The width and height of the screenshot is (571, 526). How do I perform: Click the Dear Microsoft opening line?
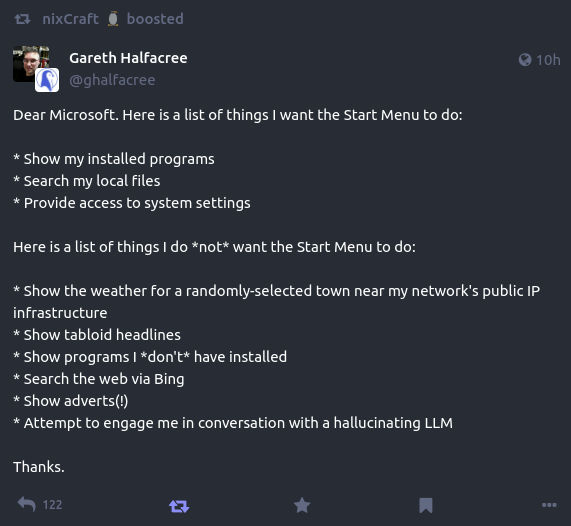coord(238,115)
